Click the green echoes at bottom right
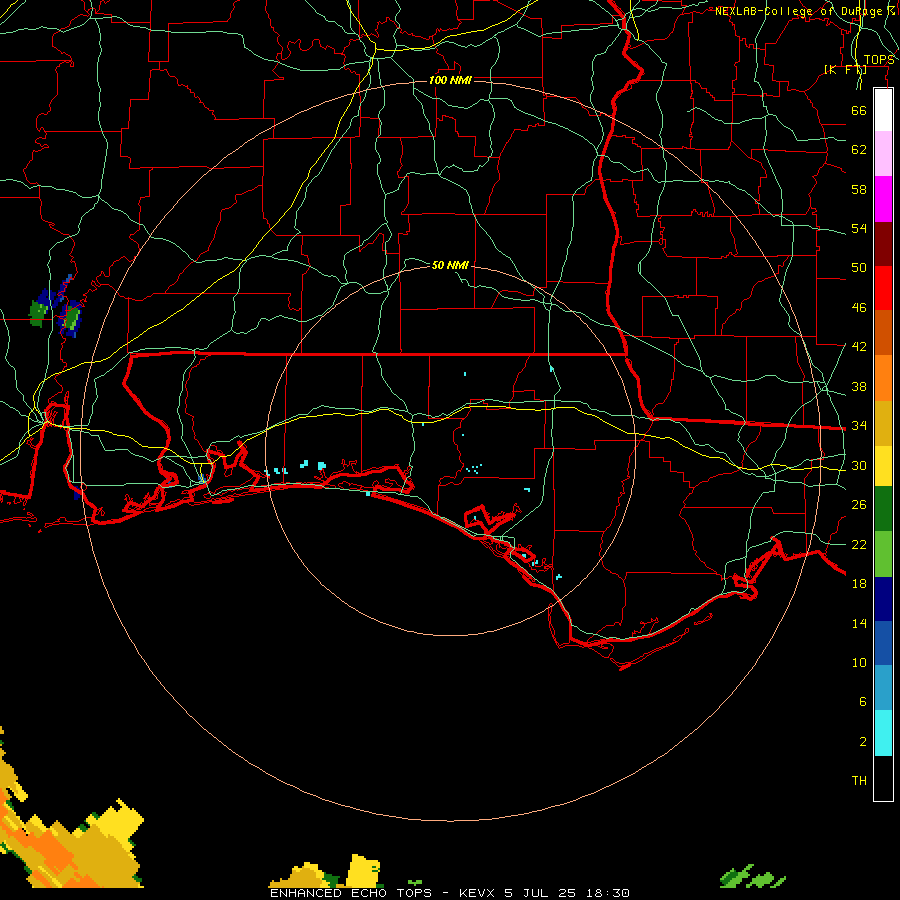 [x=752, y=877]
